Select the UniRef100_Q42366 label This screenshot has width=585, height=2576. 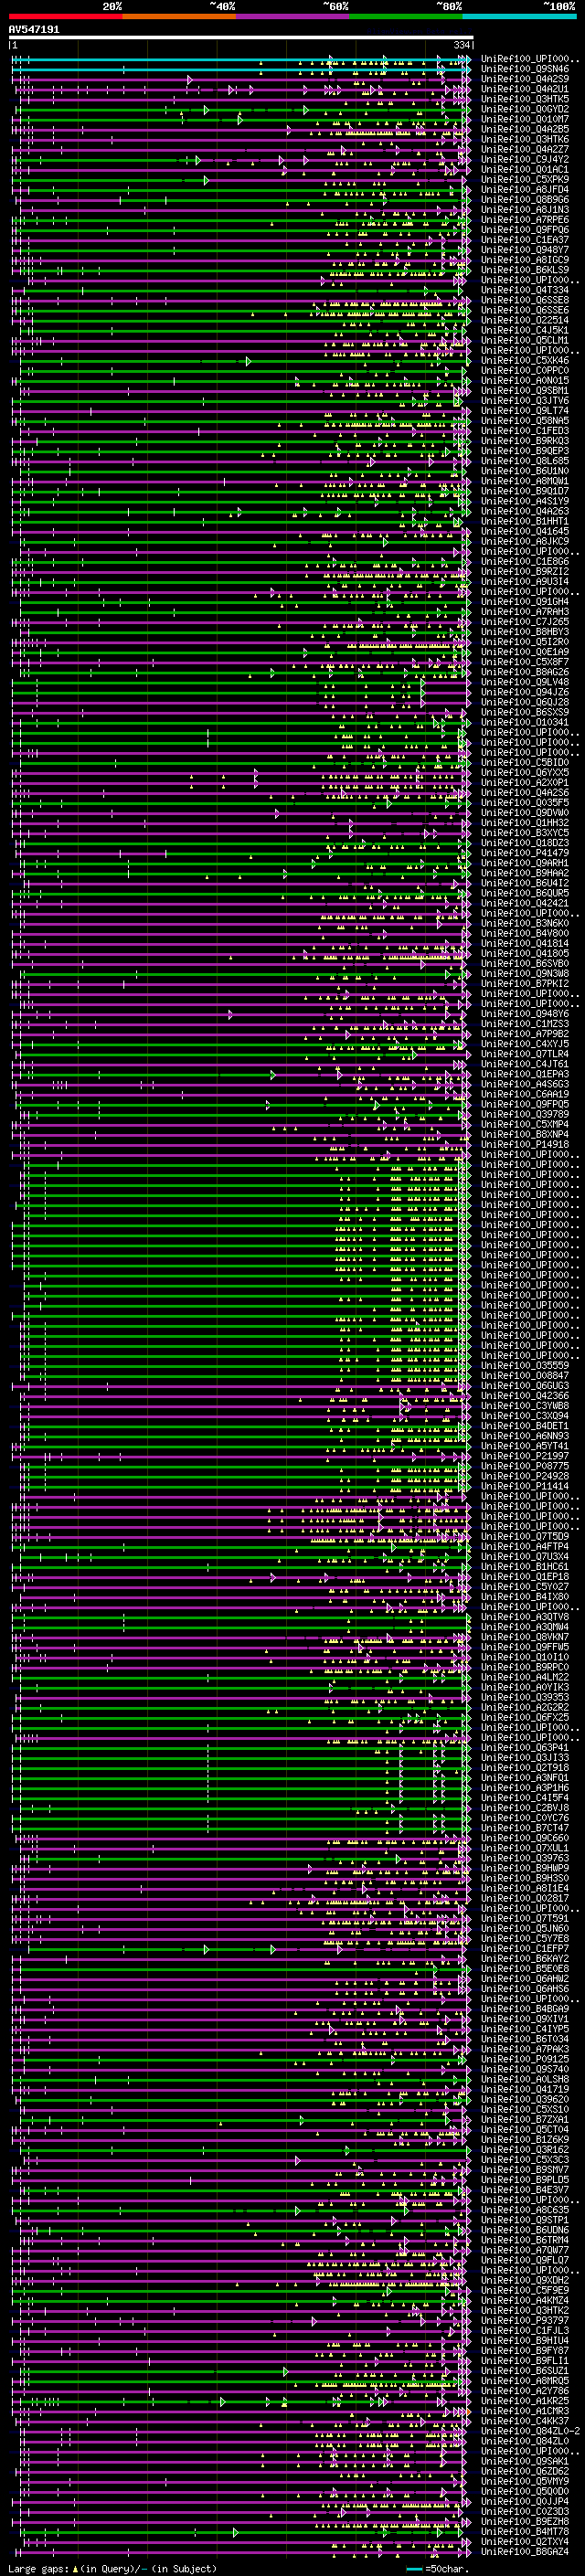pos(525,1396)
